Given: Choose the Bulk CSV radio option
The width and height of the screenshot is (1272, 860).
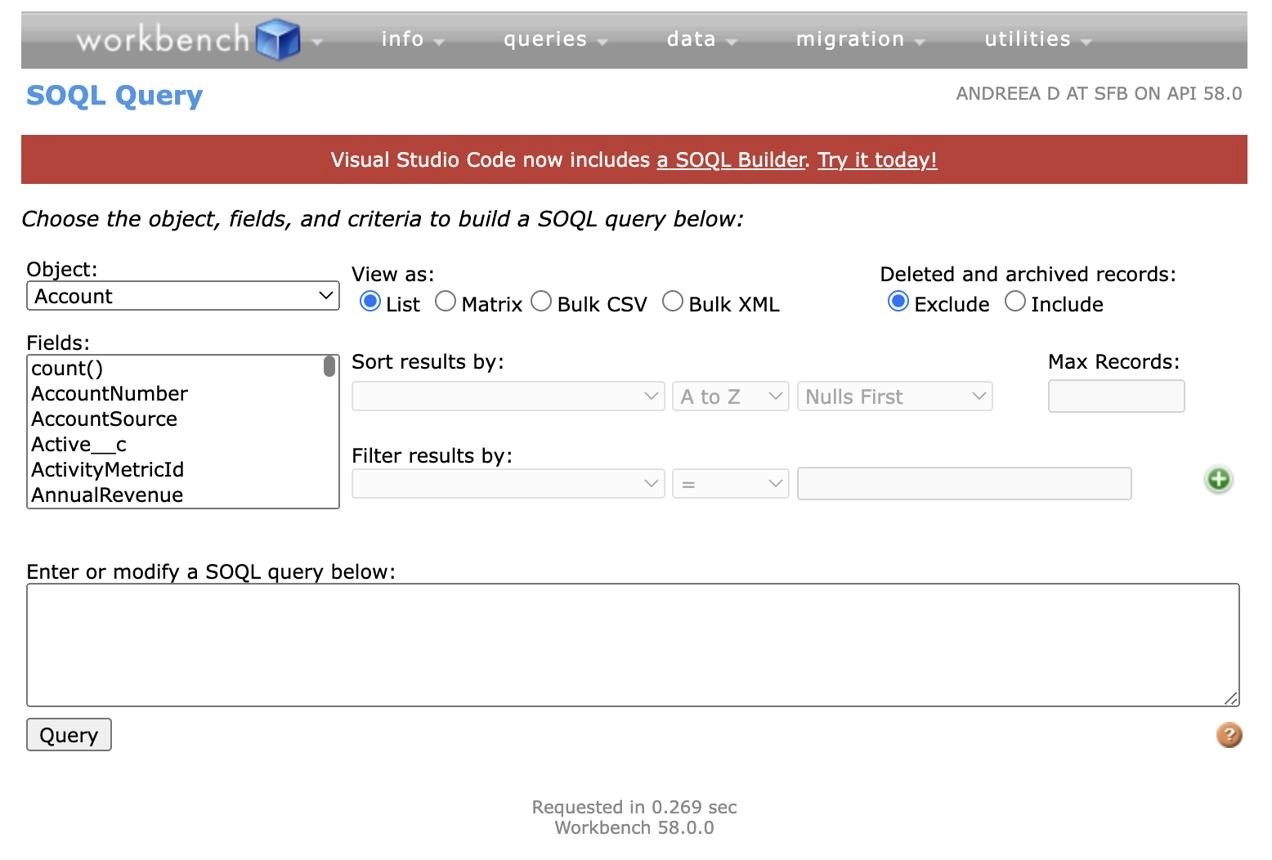Looking at the screenshot, I should click(541, 301).
